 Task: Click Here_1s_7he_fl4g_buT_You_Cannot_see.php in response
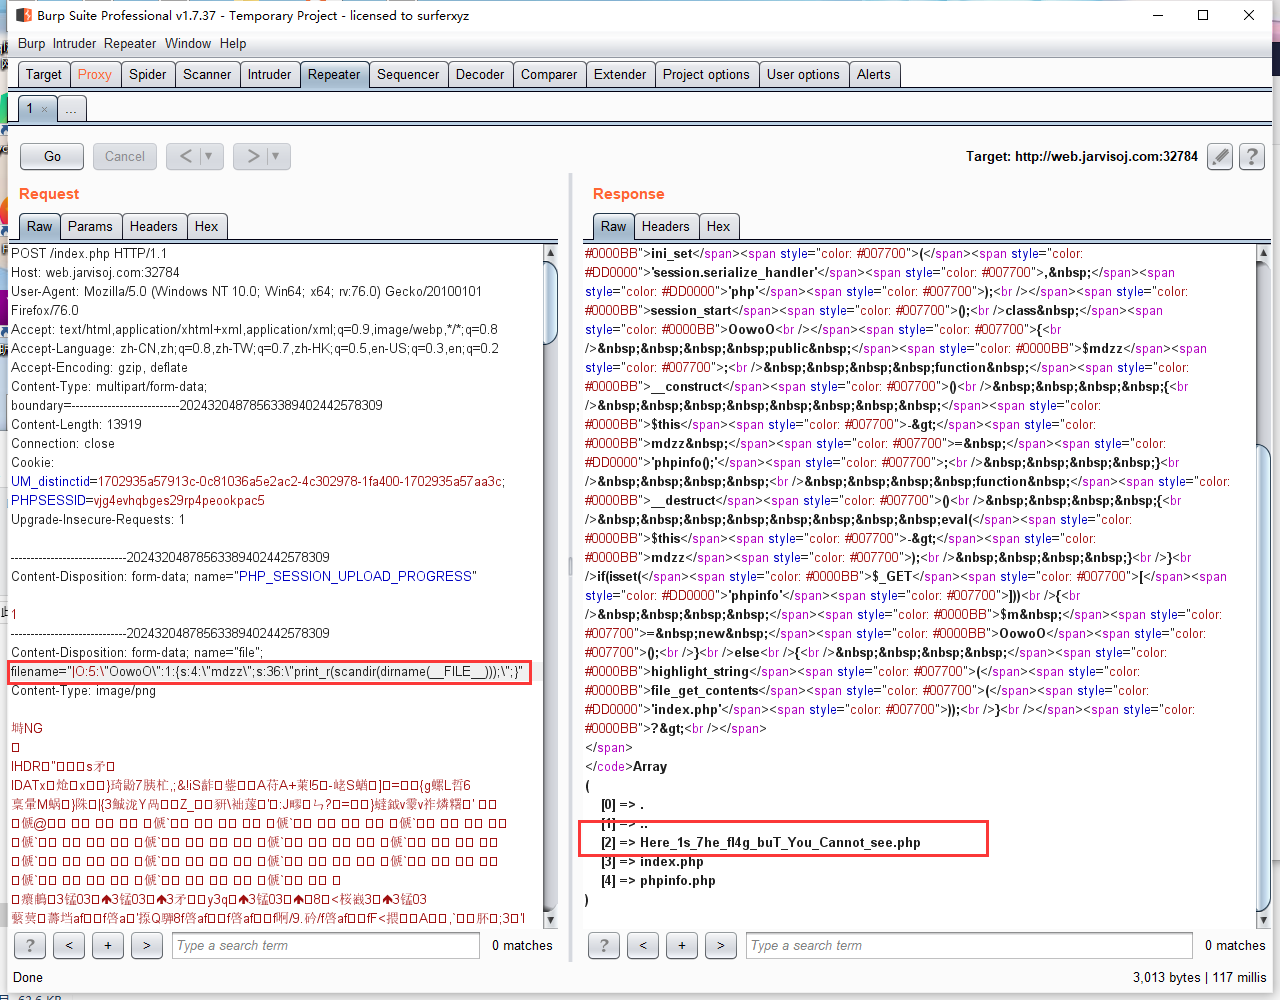(x=780, y=842)
